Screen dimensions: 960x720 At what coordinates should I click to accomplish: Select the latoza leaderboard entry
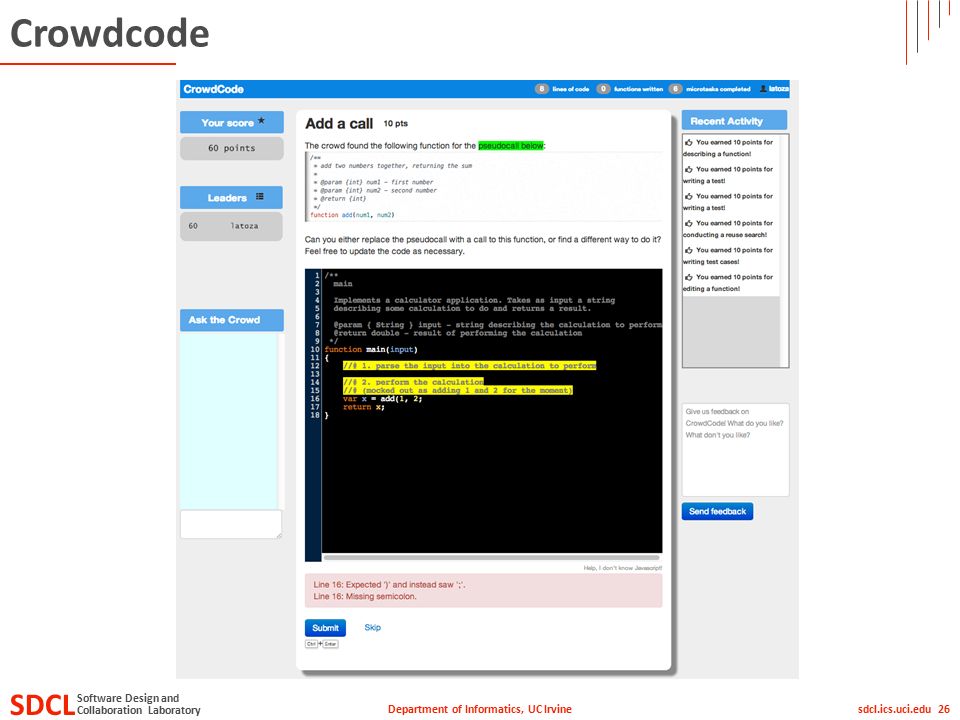point(231,226)
